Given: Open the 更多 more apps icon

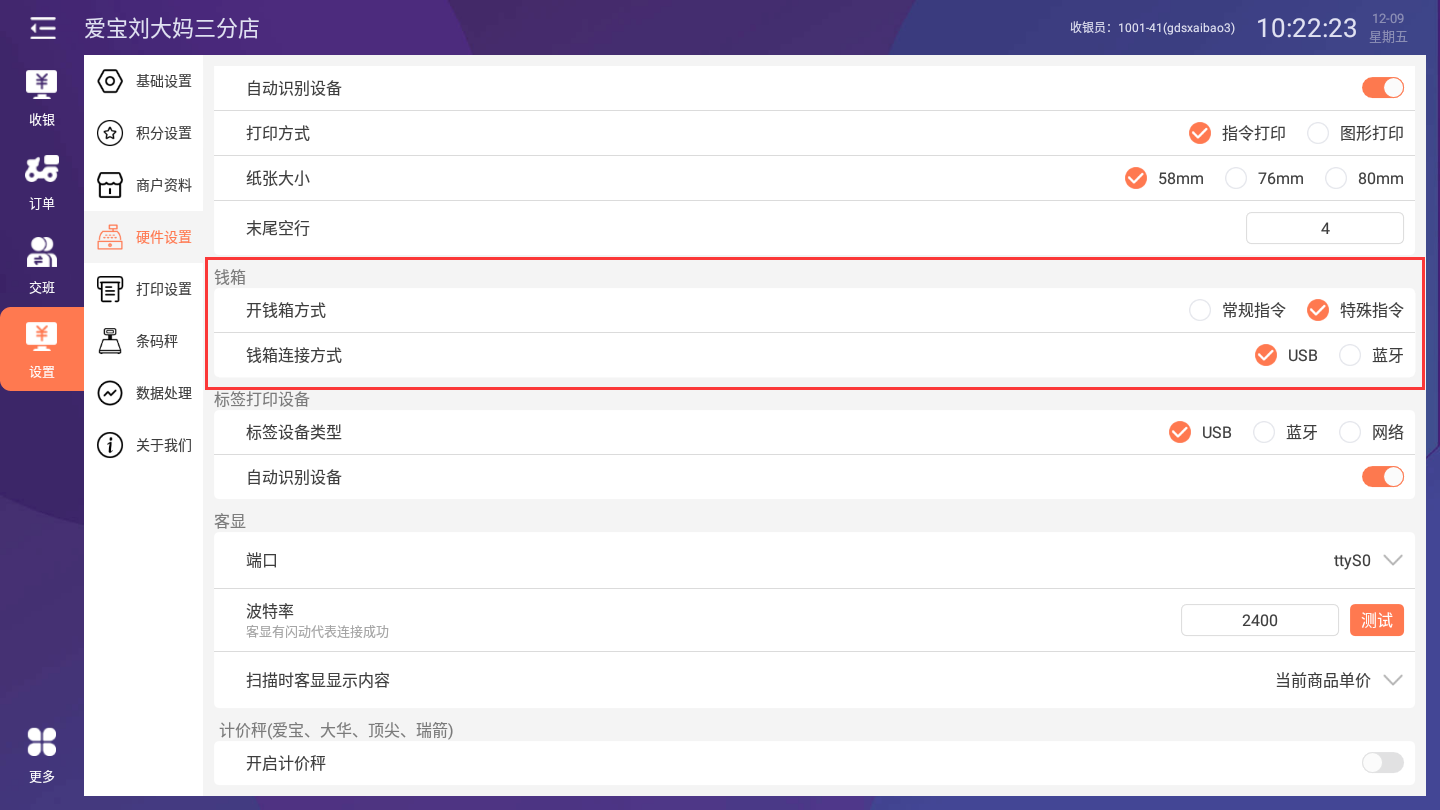Looking at the screenshot, I should 42,741.
